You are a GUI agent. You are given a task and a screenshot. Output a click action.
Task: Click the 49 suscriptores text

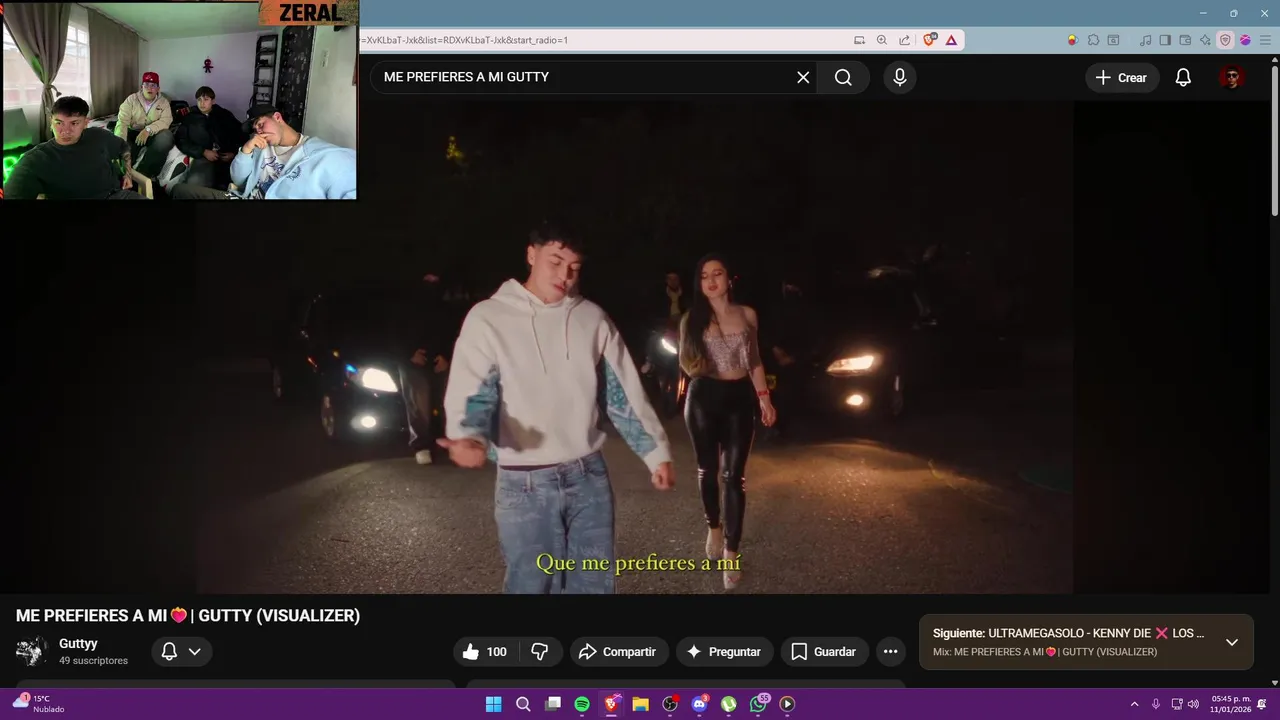(93, 661)
